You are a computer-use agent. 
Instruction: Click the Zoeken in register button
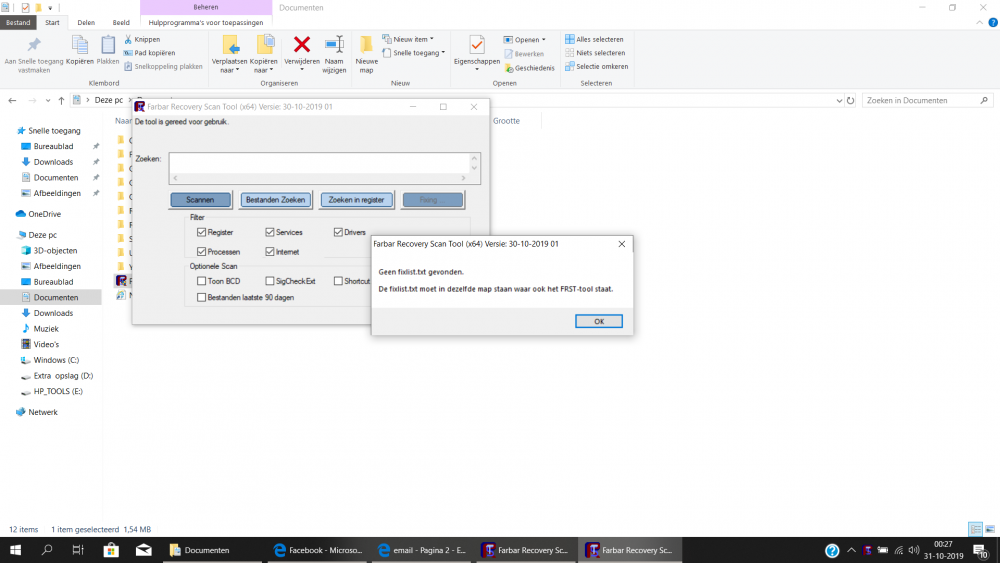click(x=357, y=200)
